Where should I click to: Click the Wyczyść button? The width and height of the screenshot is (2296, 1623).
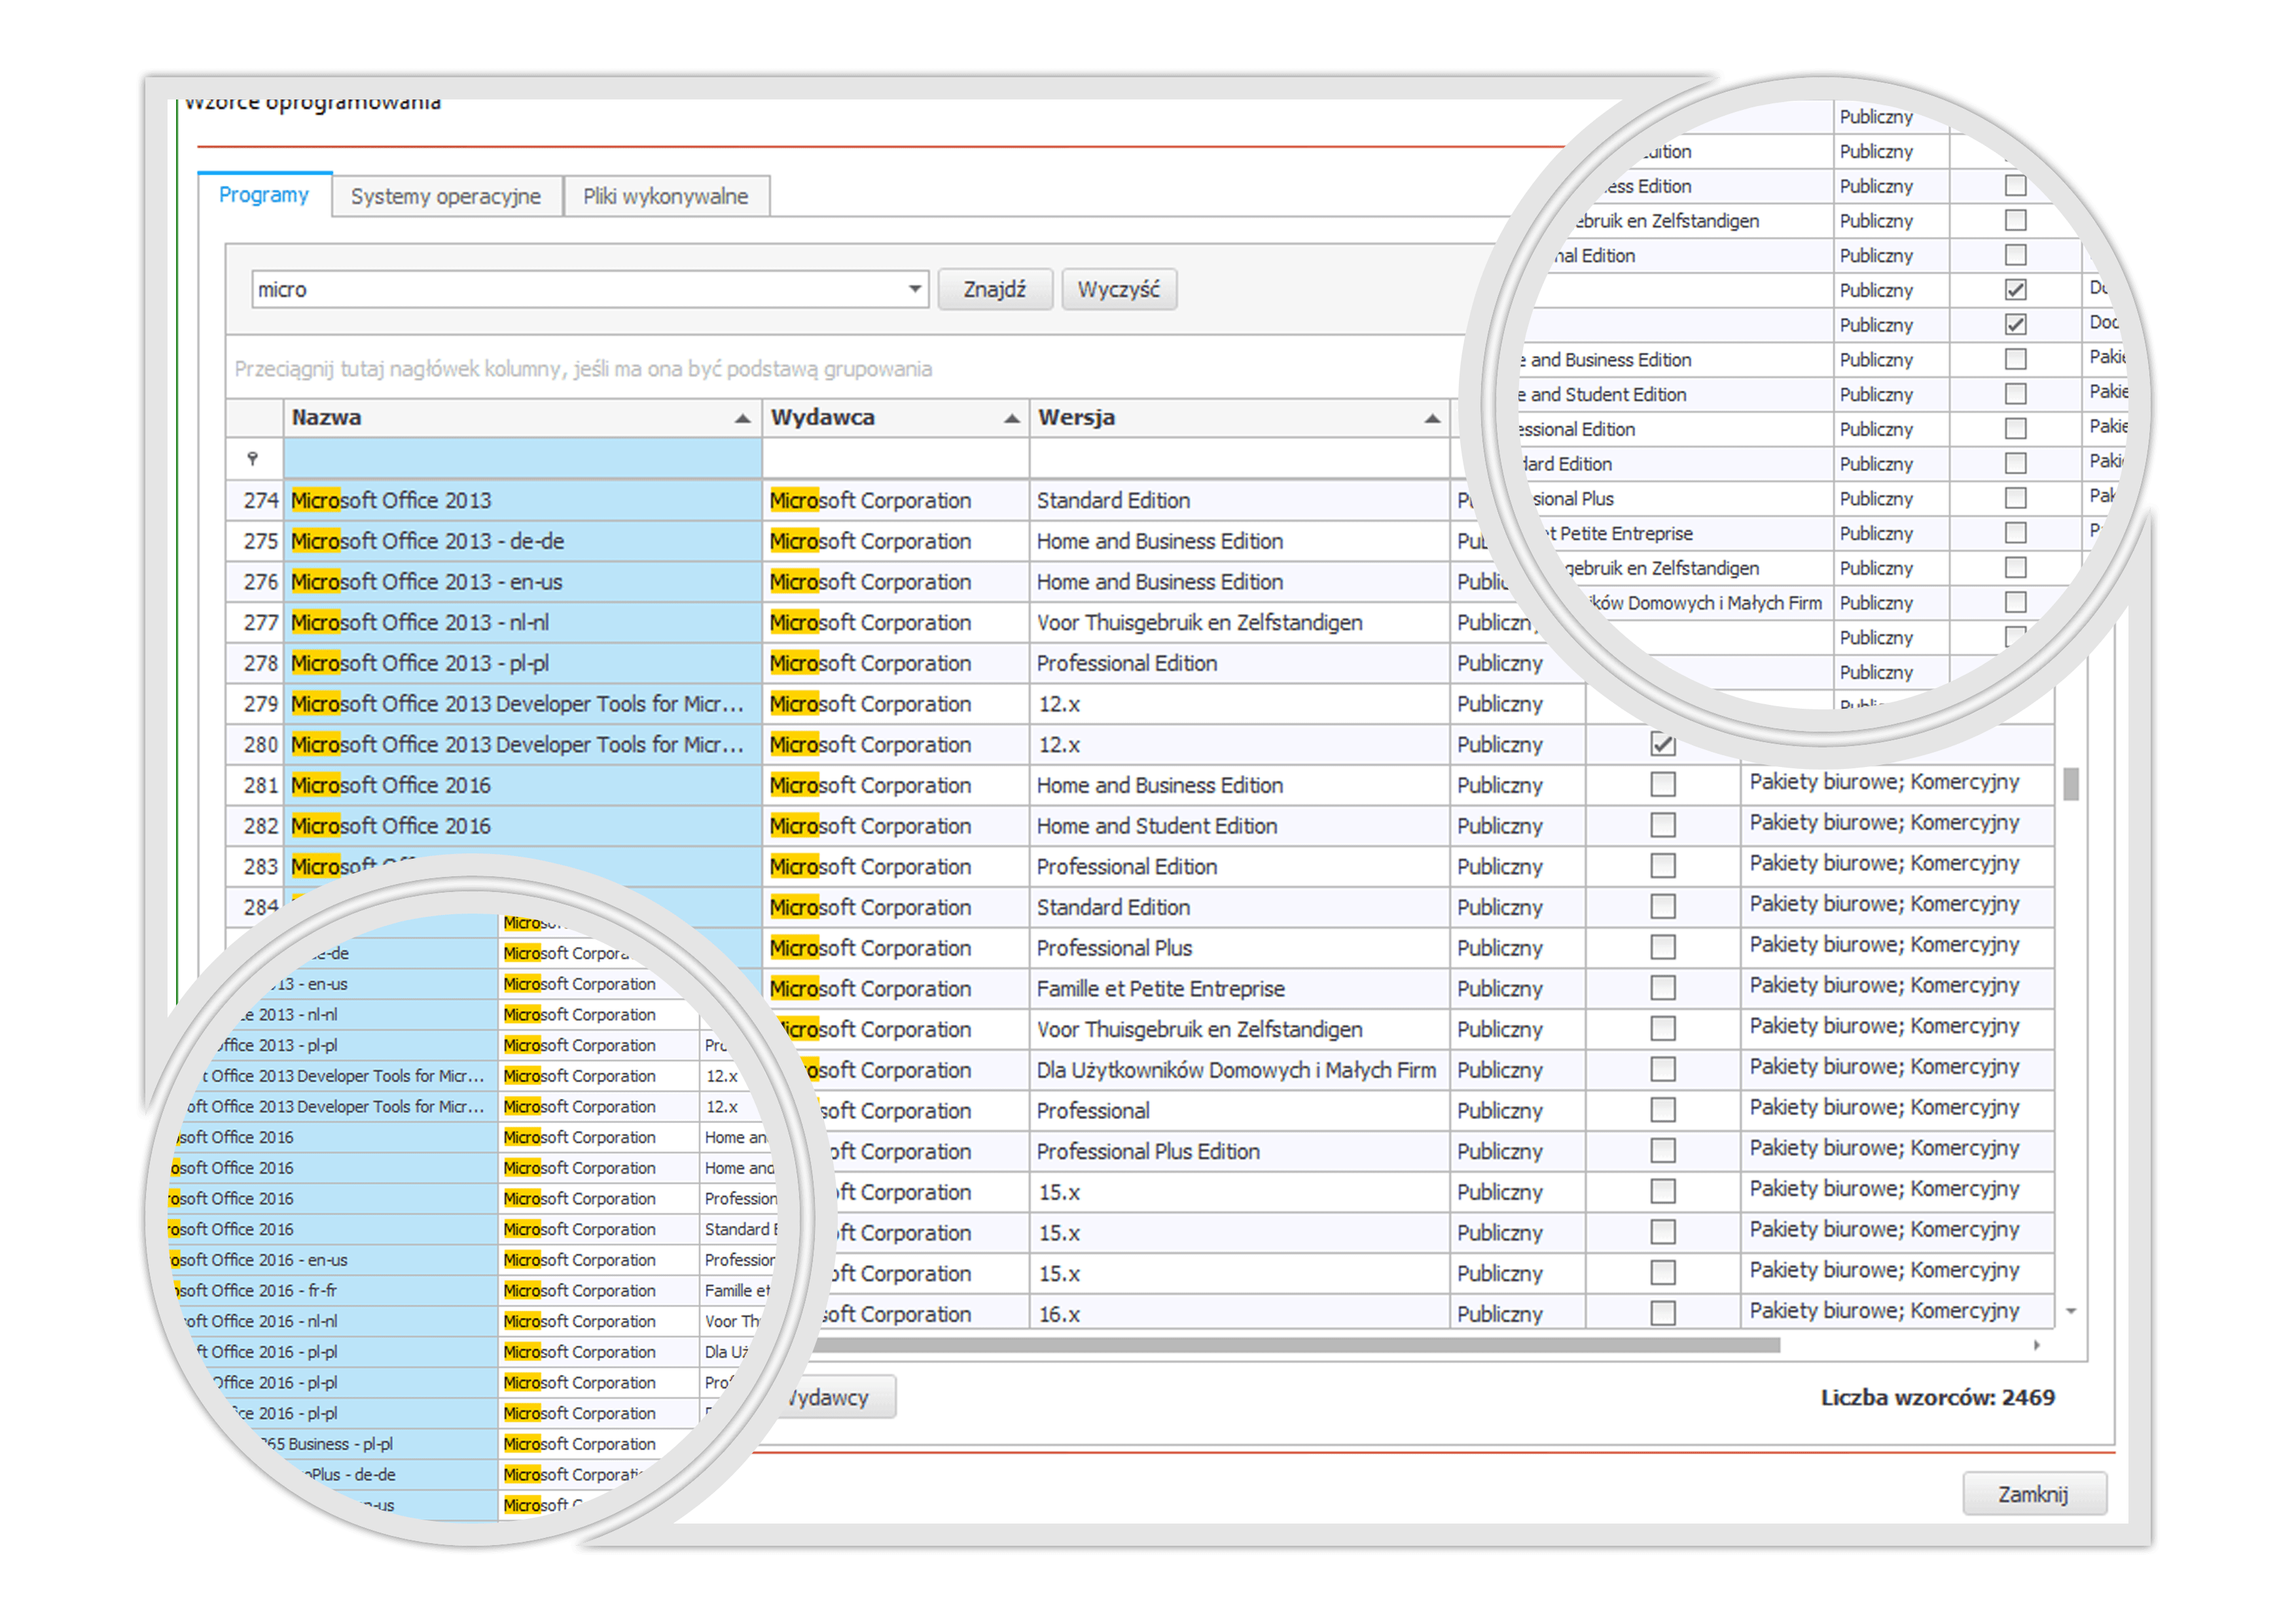[x=1118, y=290]
